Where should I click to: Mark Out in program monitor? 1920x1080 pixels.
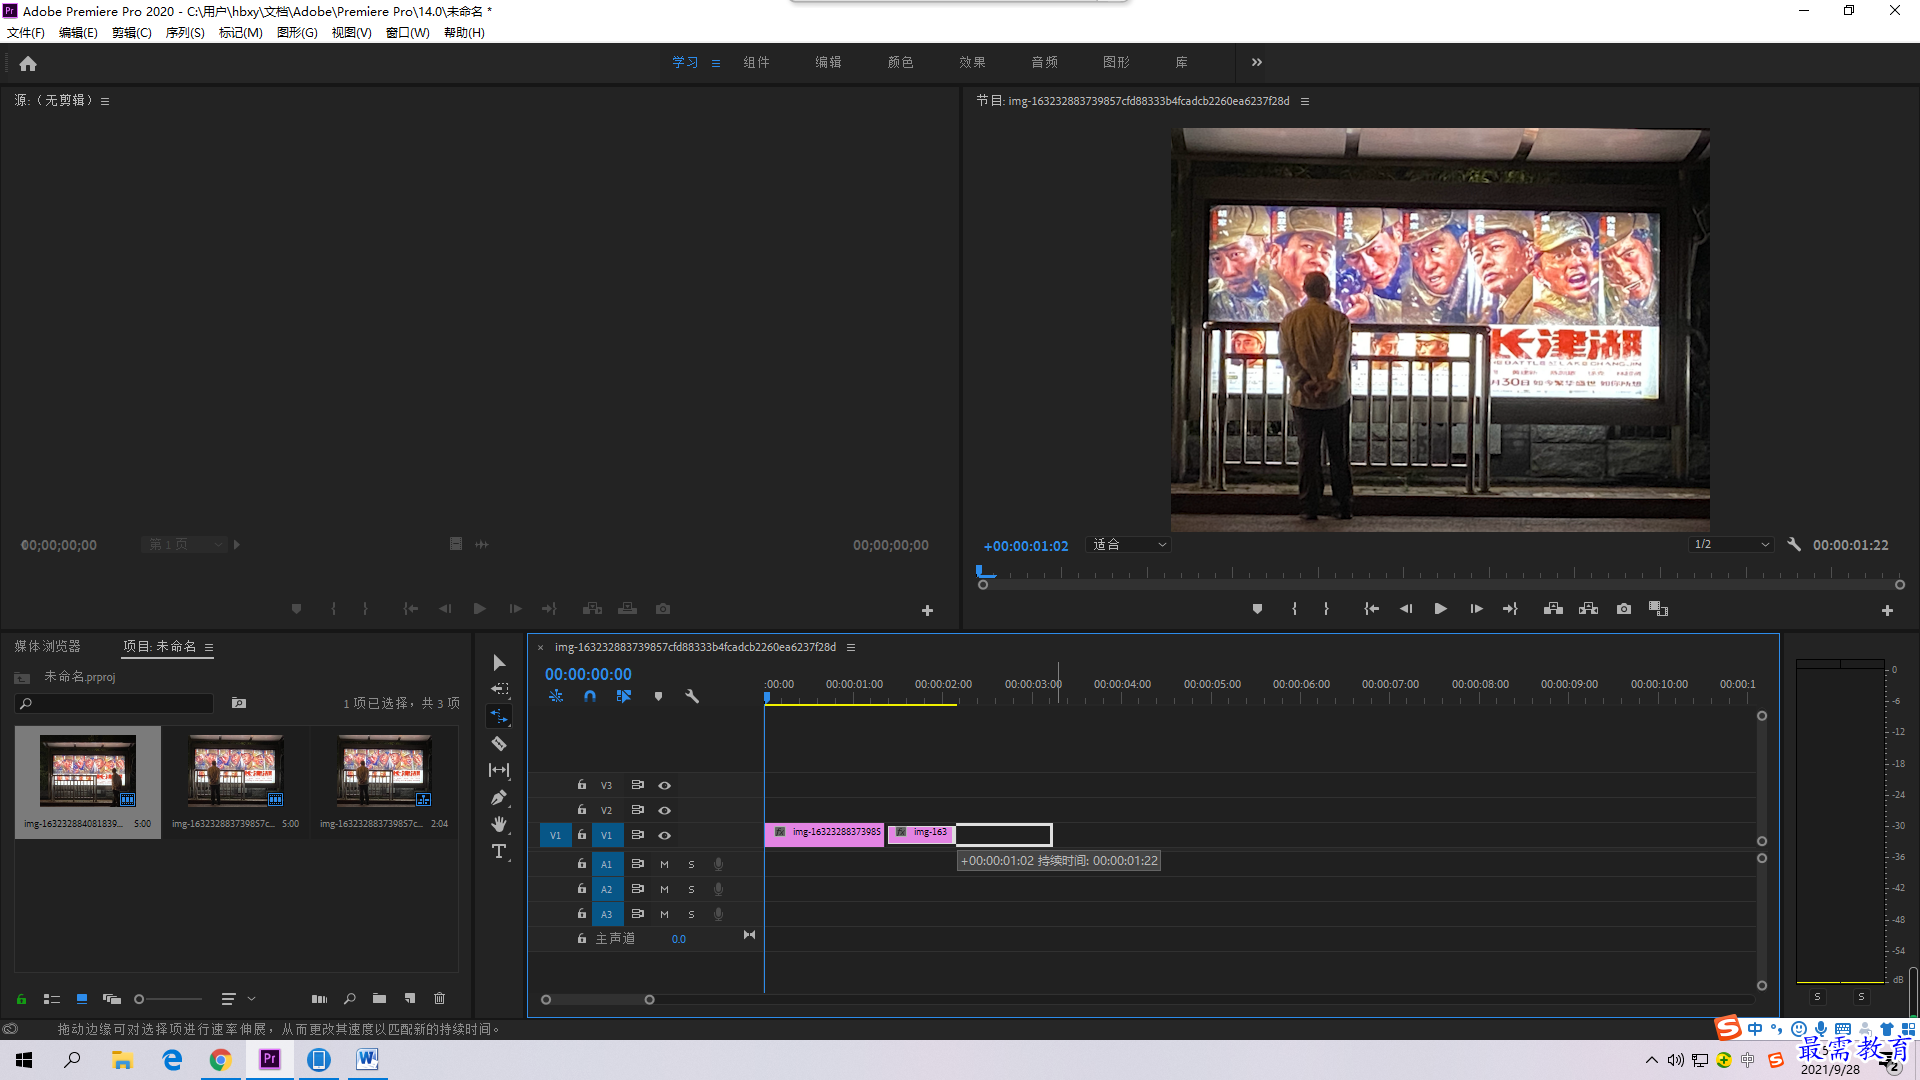[x=1327, y=609]
